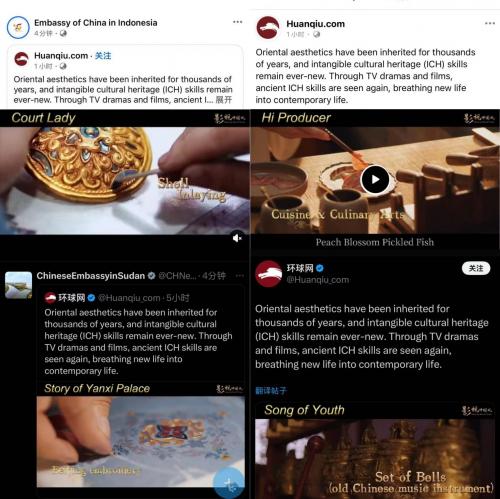Viewport: 500px width, 499px height.
Task: Click 环球网 avatar in the right tweet
Action: pyautogui.click(x=269, y=274)
